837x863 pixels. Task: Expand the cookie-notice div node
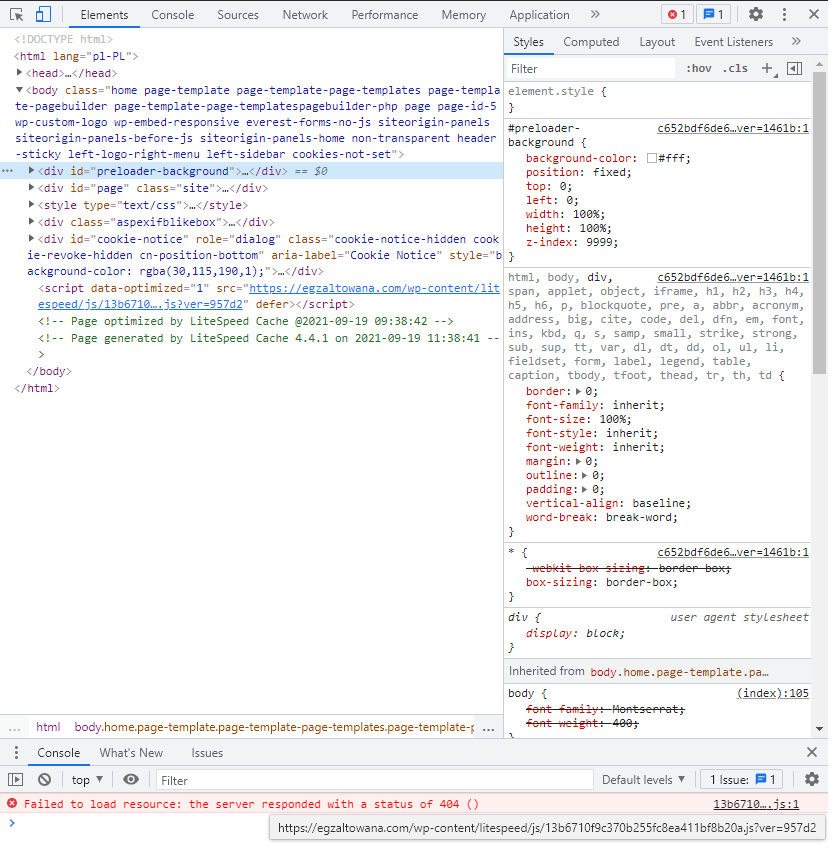31,238
